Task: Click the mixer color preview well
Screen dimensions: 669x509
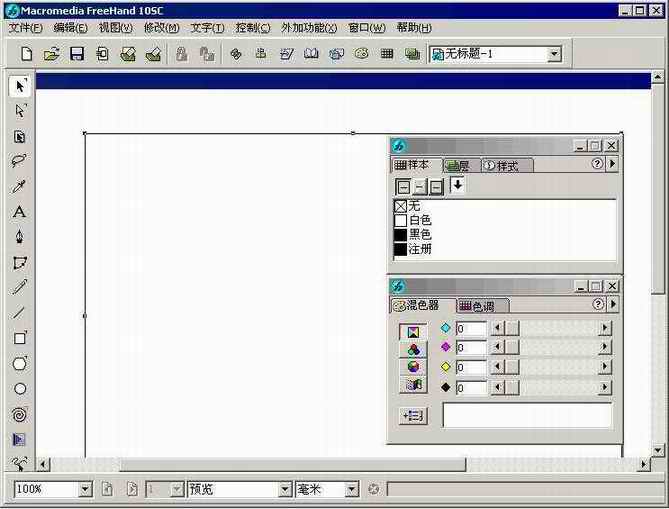Action: pos(527,415)
